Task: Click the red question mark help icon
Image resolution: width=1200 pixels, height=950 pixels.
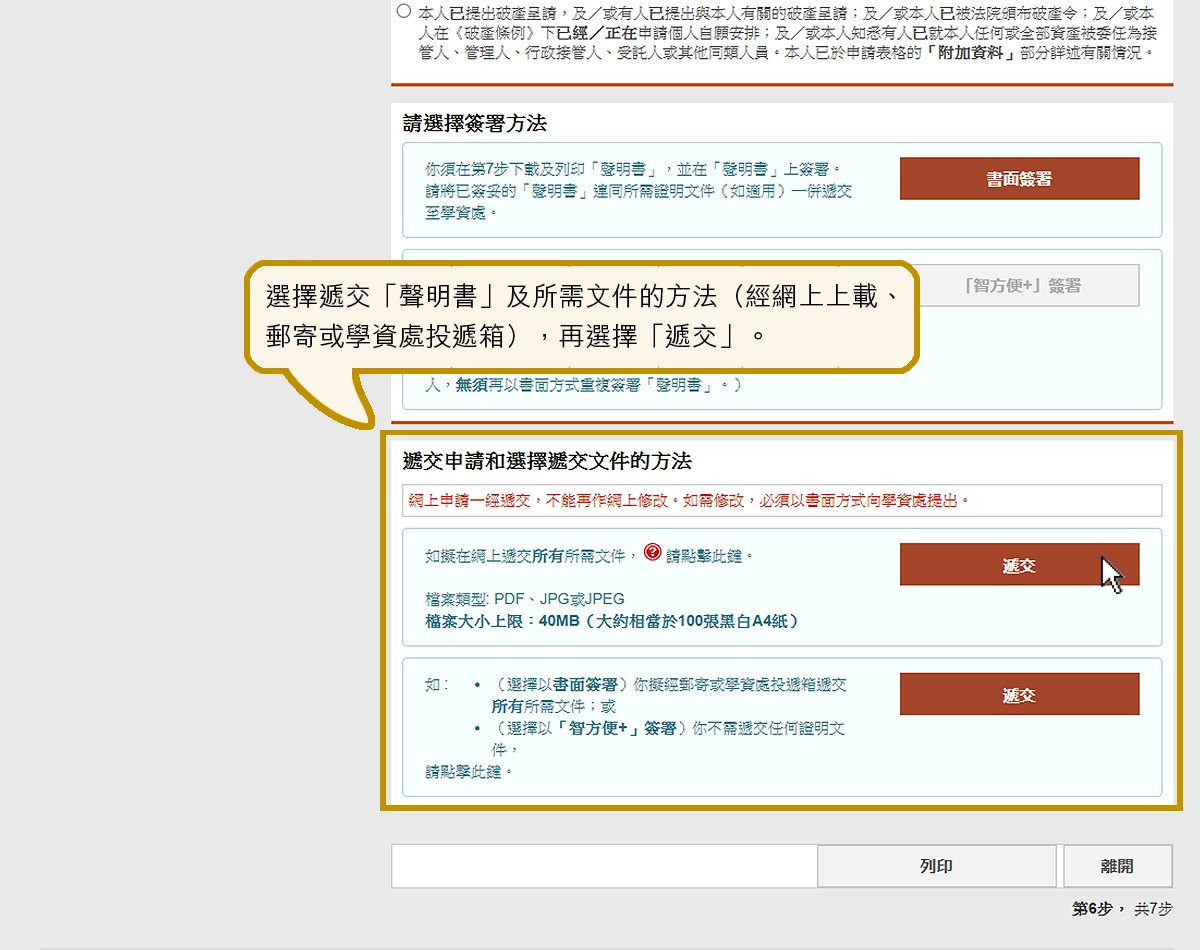Action: point(653,552)
